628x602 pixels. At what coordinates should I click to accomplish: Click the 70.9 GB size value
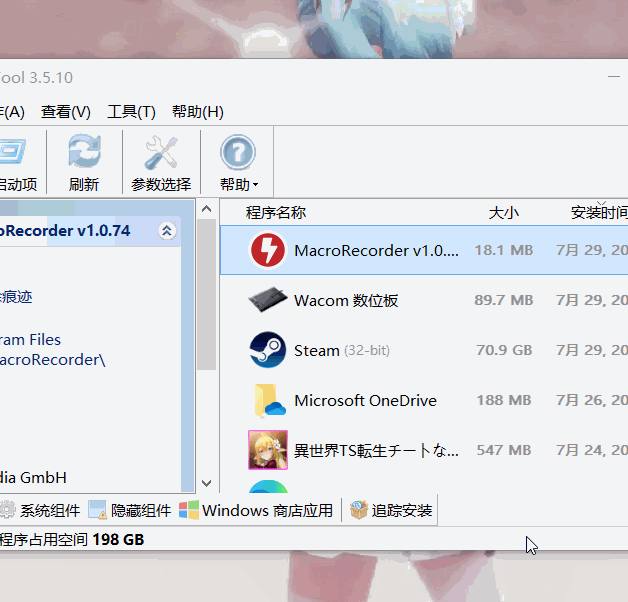[504, 350]
